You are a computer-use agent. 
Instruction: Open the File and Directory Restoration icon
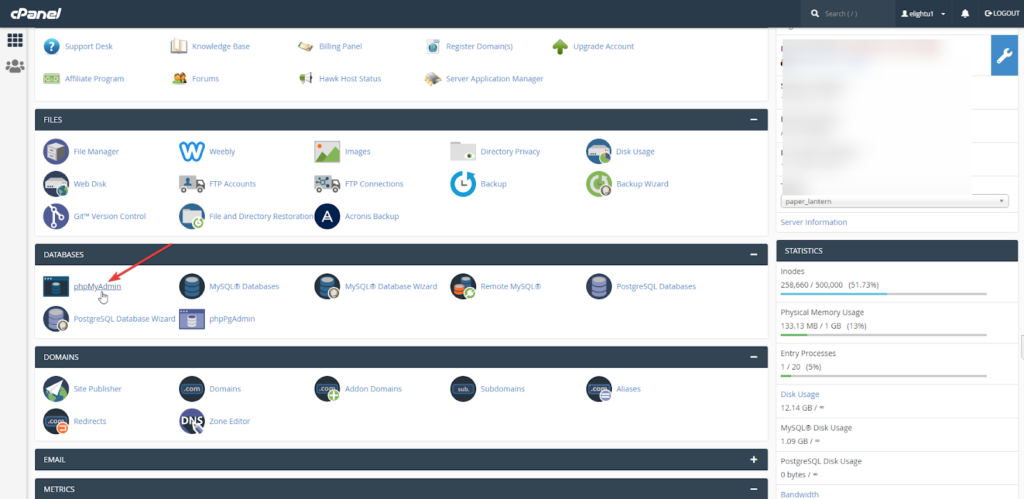(x=192, y=216)
